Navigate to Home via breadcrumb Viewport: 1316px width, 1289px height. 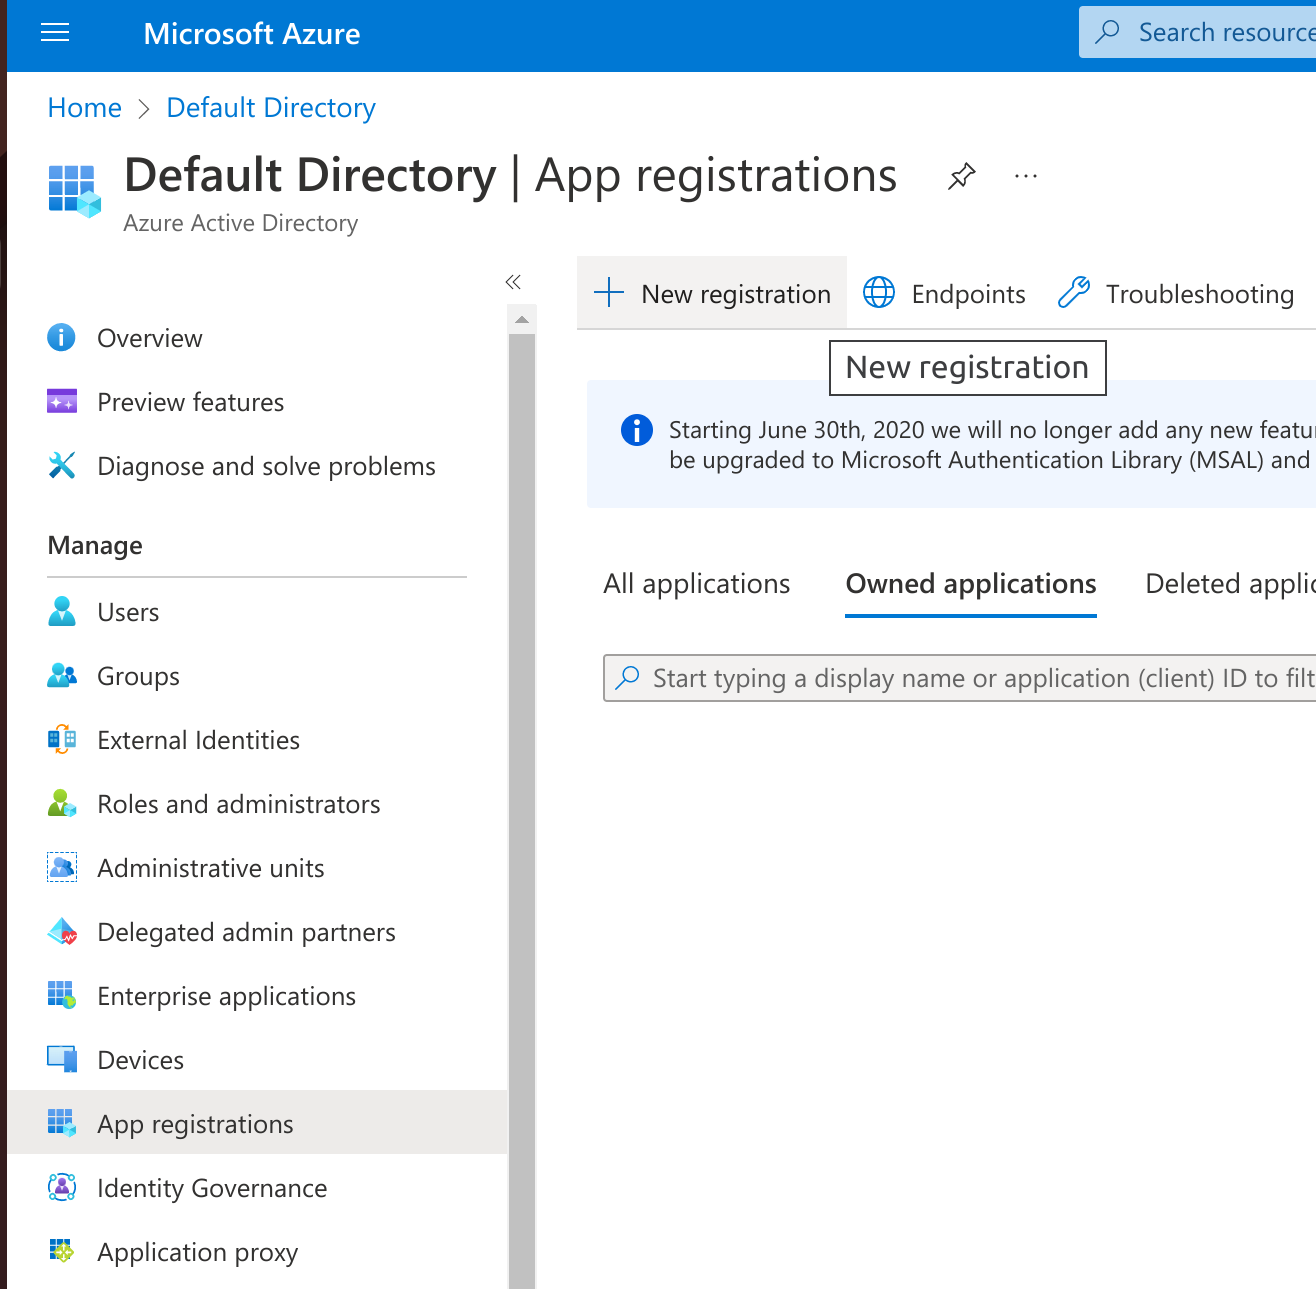click(84, 107)
